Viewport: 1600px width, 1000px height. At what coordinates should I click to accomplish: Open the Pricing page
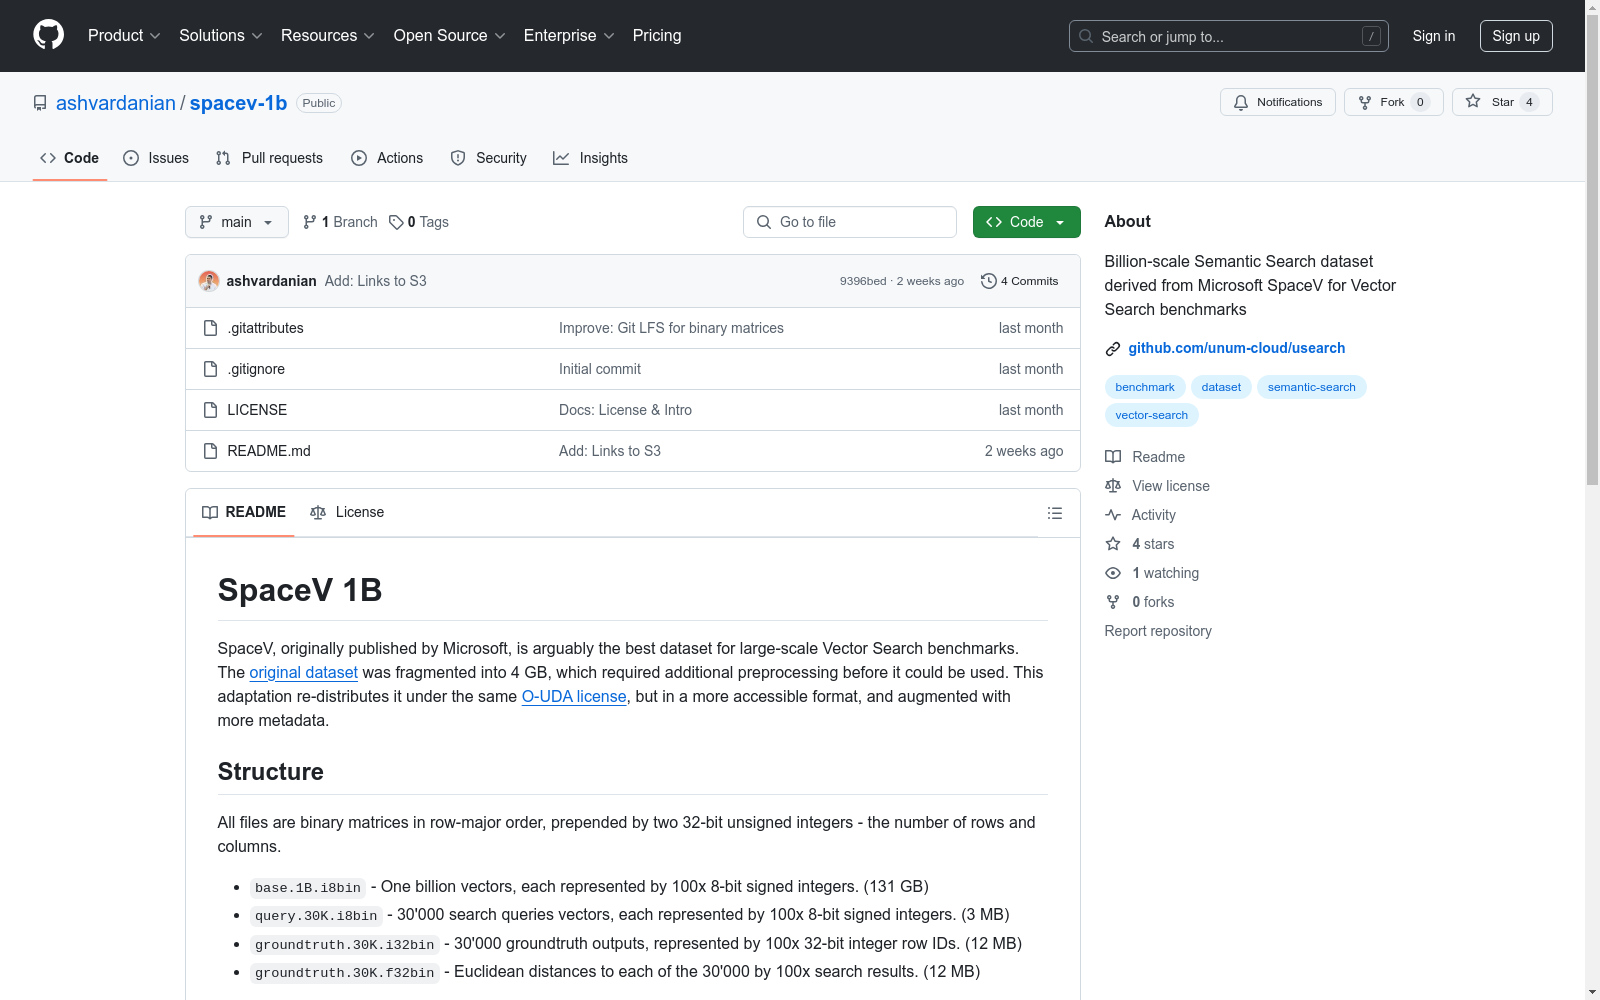pyautogui.click(x=657, y=36)
